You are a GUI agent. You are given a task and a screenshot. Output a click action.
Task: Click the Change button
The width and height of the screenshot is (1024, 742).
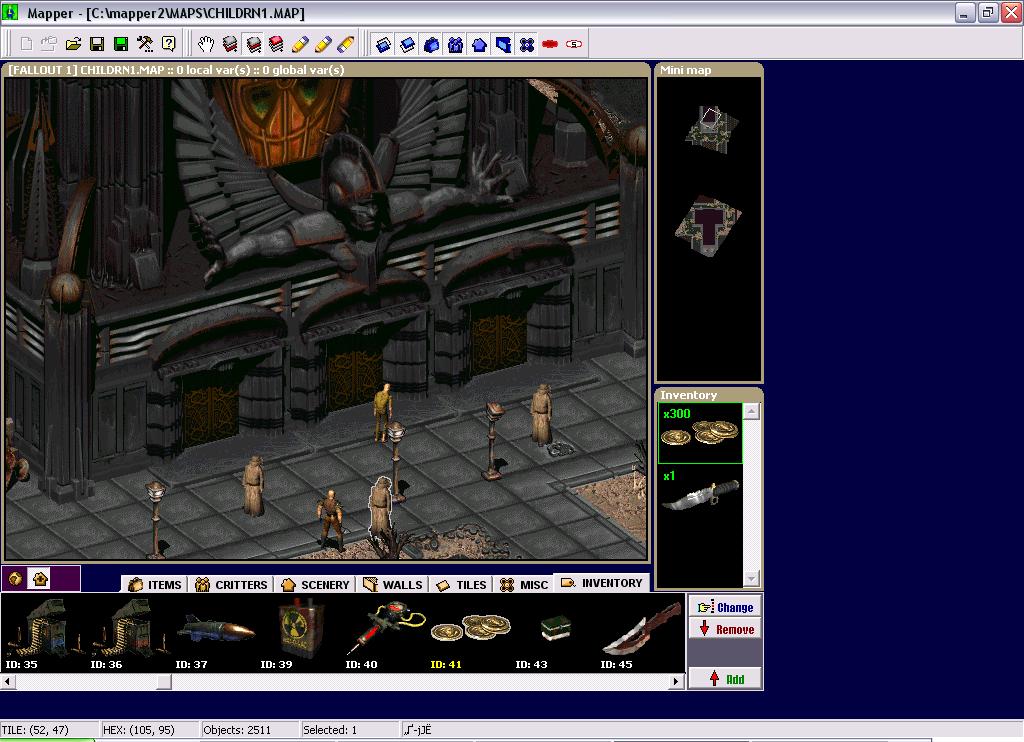[x=725, y=607]
